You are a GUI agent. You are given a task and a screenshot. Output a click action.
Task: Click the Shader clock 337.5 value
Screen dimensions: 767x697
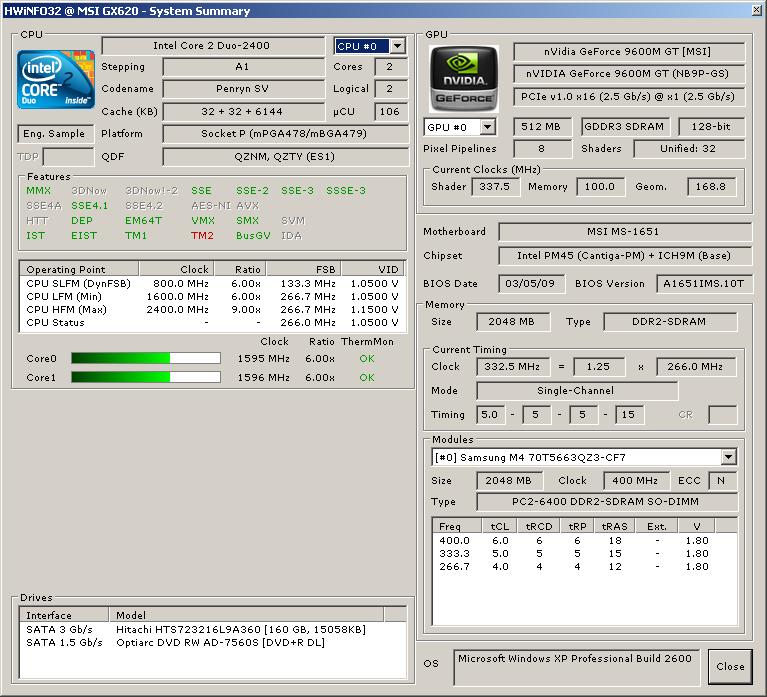pos(495,187)
